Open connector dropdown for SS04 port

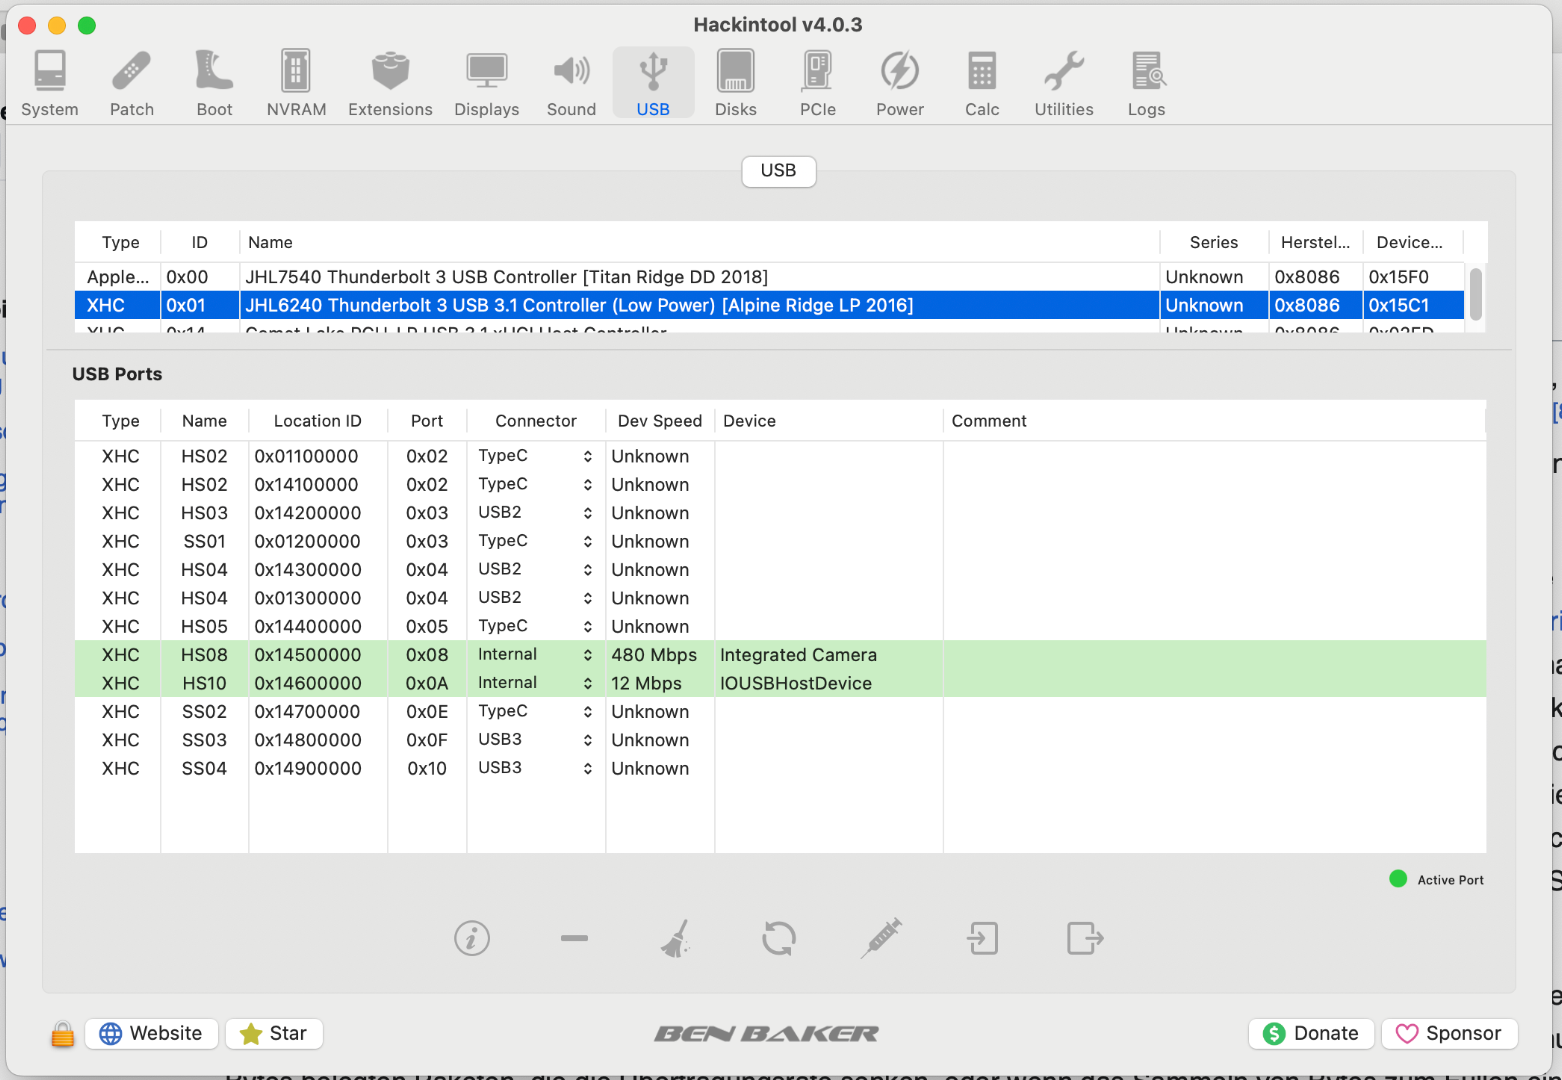(x=536, y=768)
